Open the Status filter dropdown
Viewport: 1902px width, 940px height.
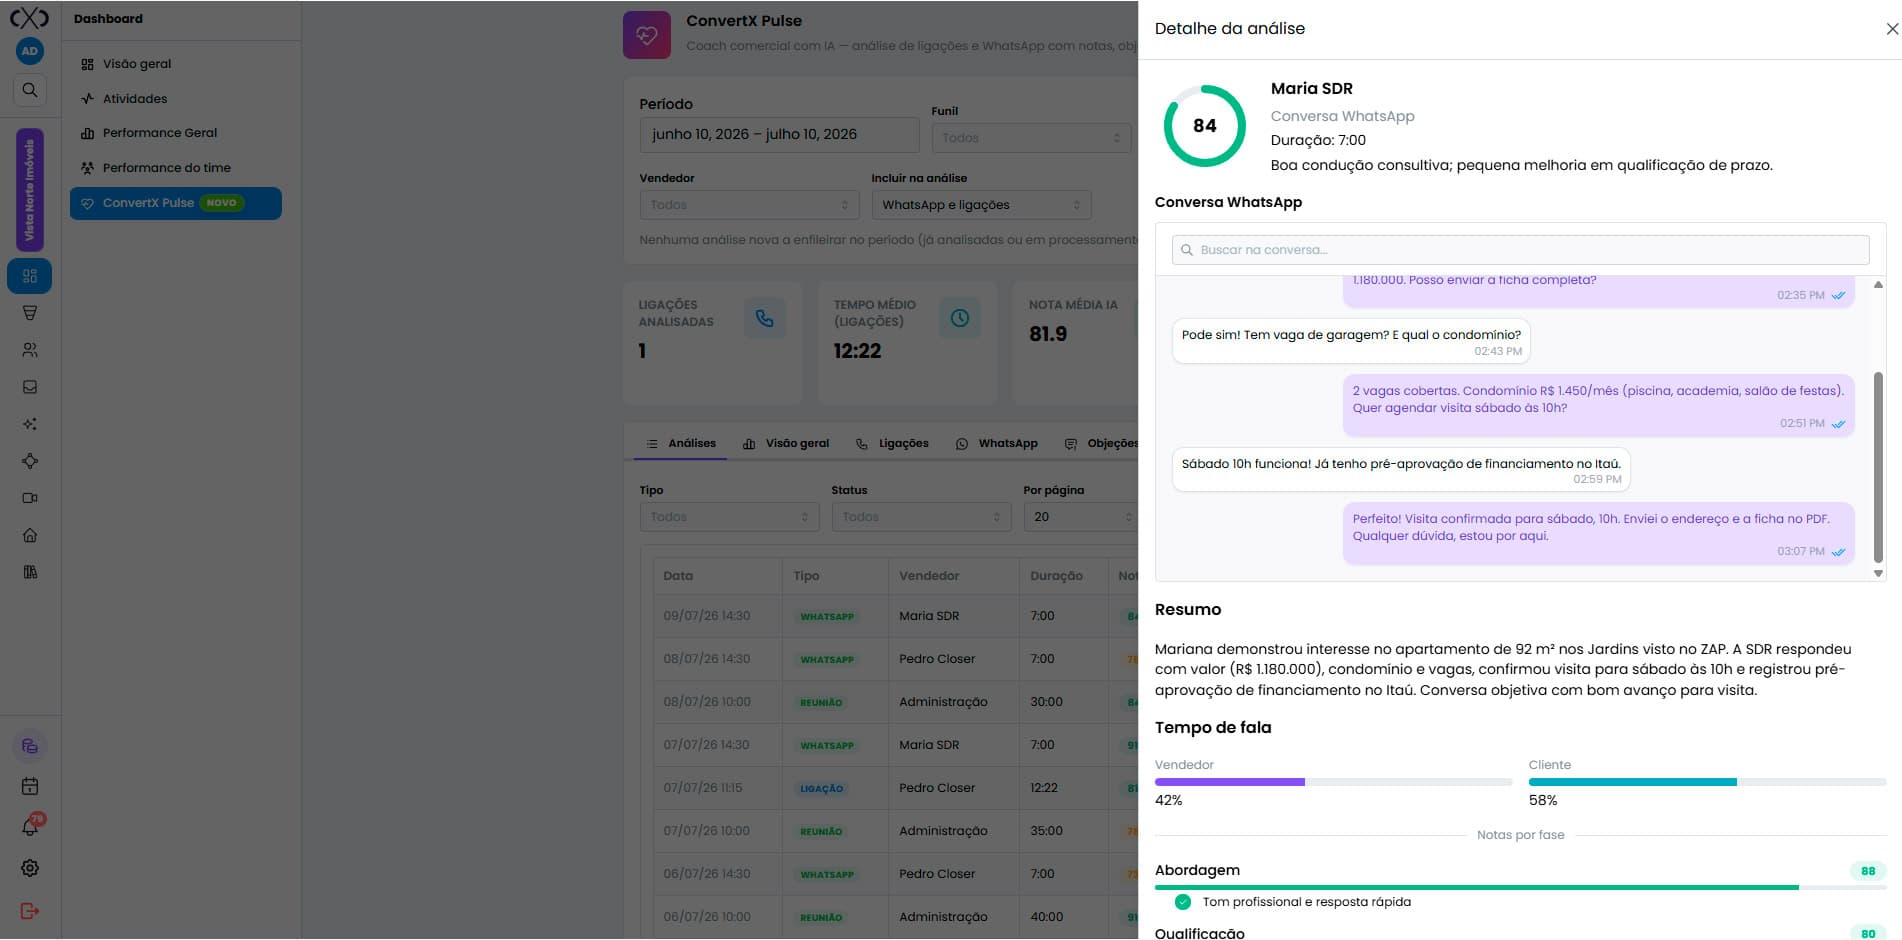(921, 517)
